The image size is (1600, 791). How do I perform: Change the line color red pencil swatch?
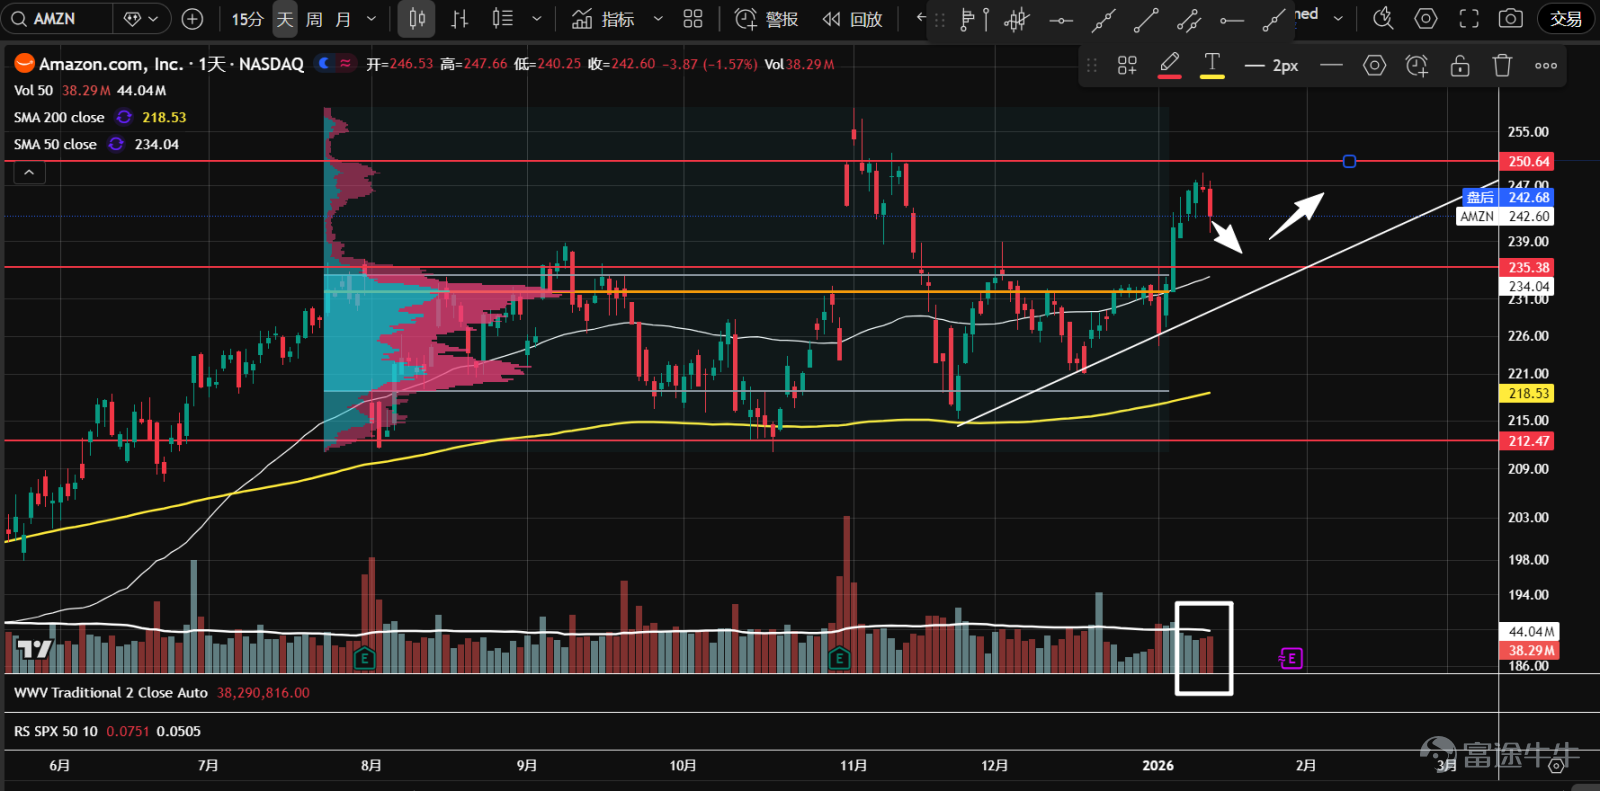(x=1169, y=65)
